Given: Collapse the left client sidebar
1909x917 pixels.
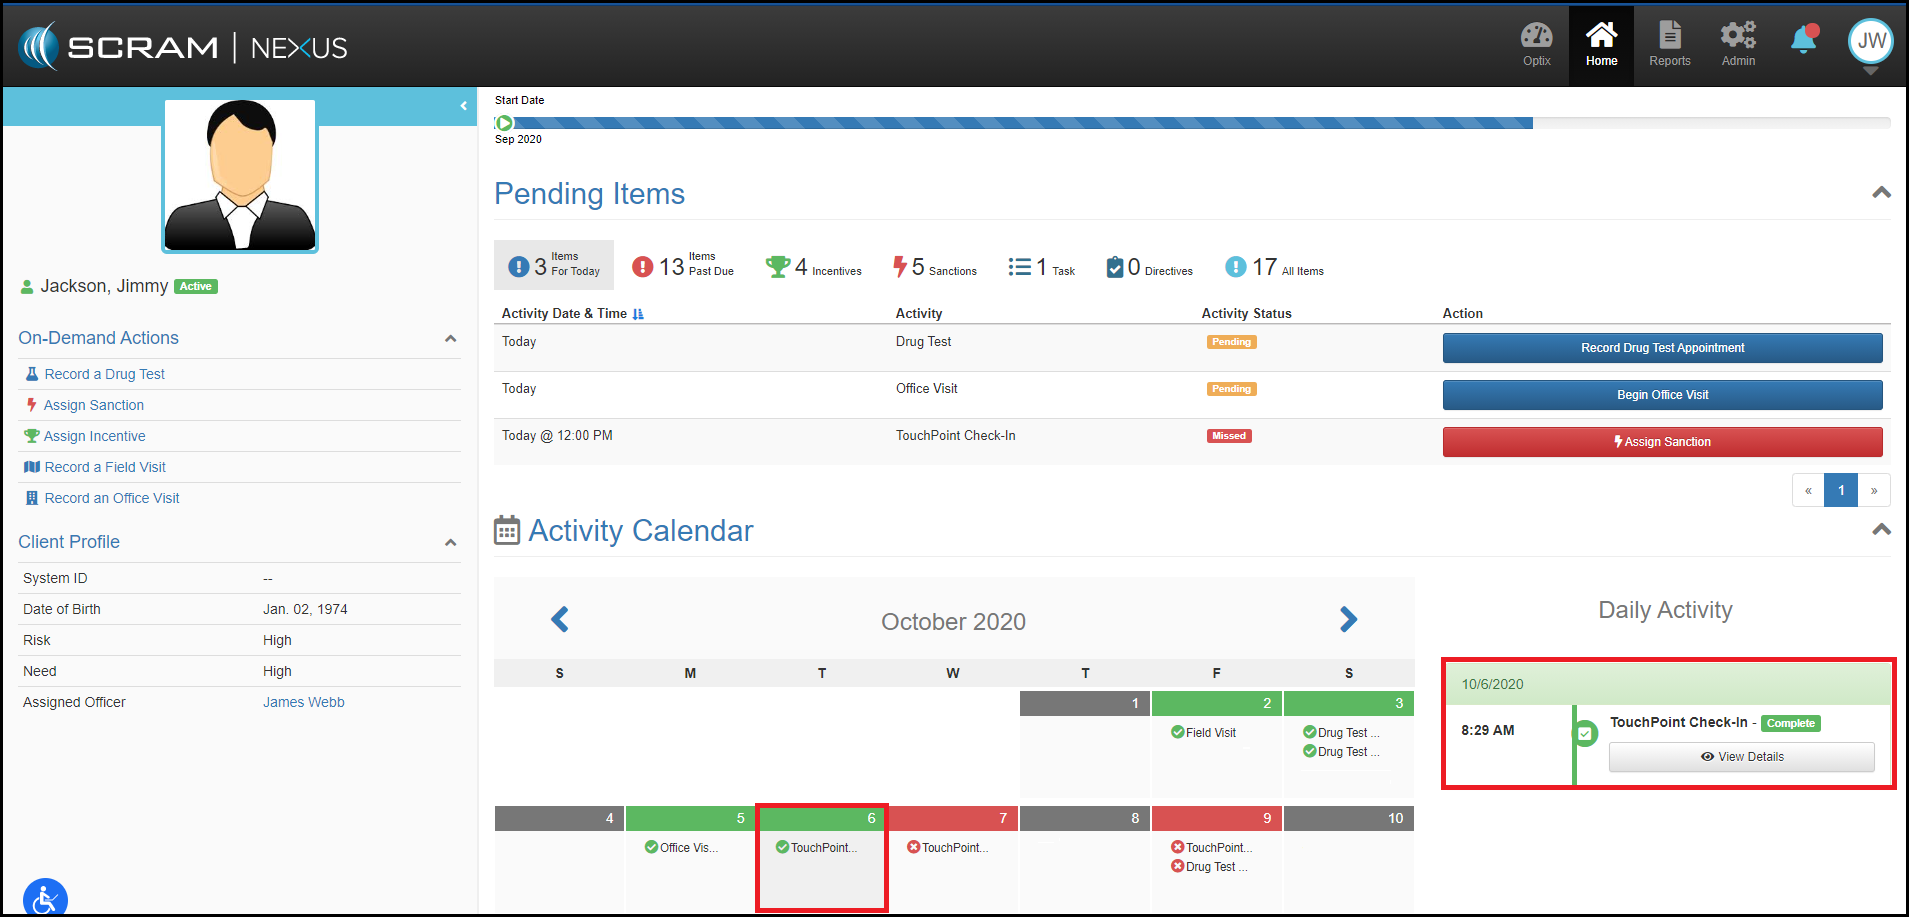Looking at the screenshot, I should point(463,105).
